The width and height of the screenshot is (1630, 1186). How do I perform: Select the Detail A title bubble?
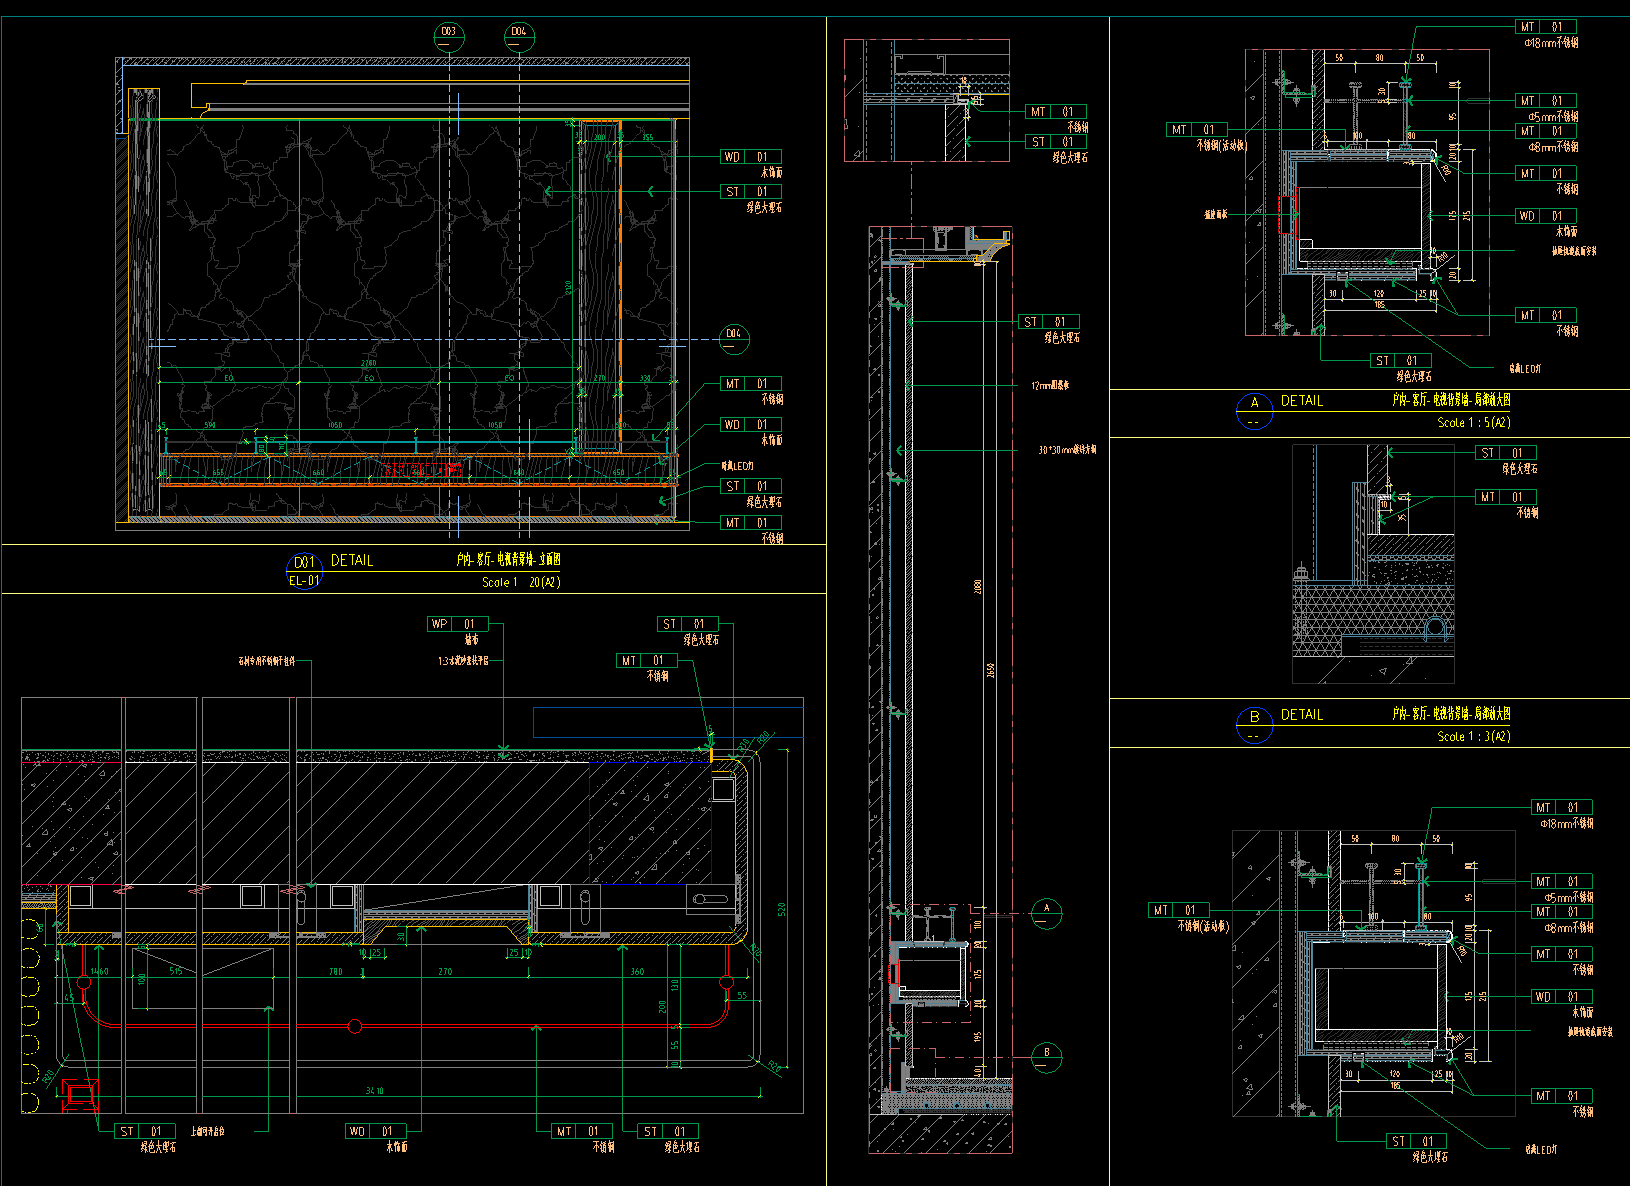[x=1254, y=411]
